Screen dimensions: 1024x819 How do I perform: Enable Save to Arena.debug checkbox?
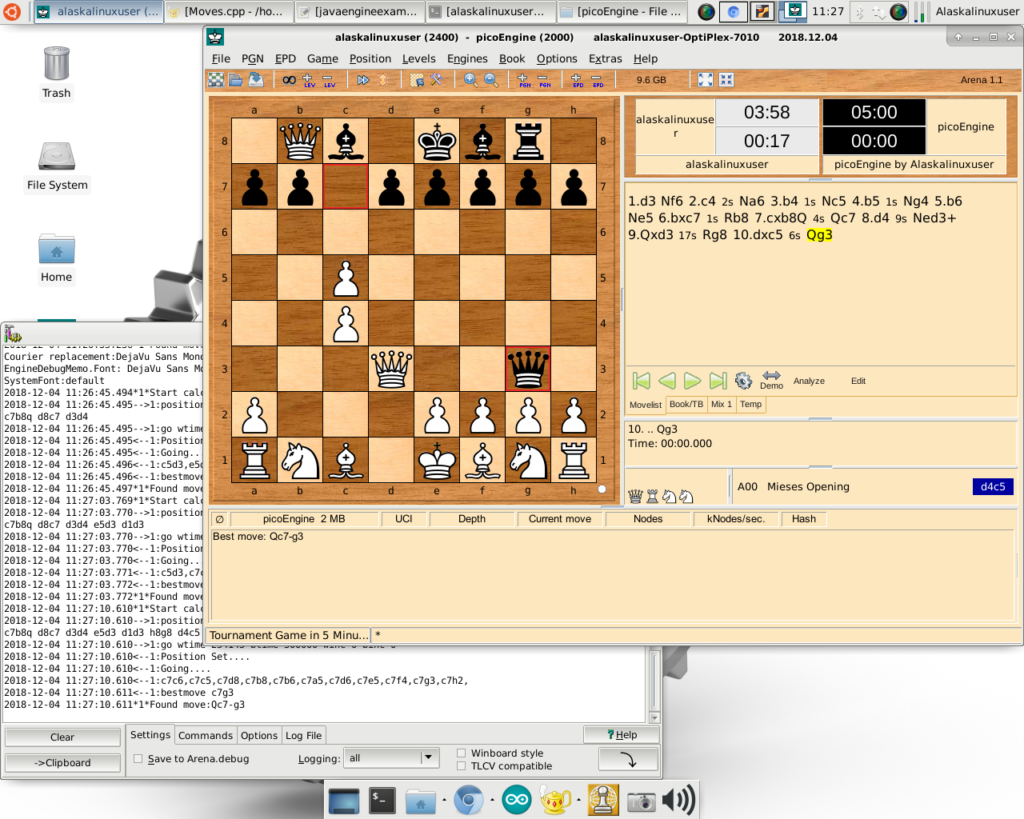click(x=138, y=759)
